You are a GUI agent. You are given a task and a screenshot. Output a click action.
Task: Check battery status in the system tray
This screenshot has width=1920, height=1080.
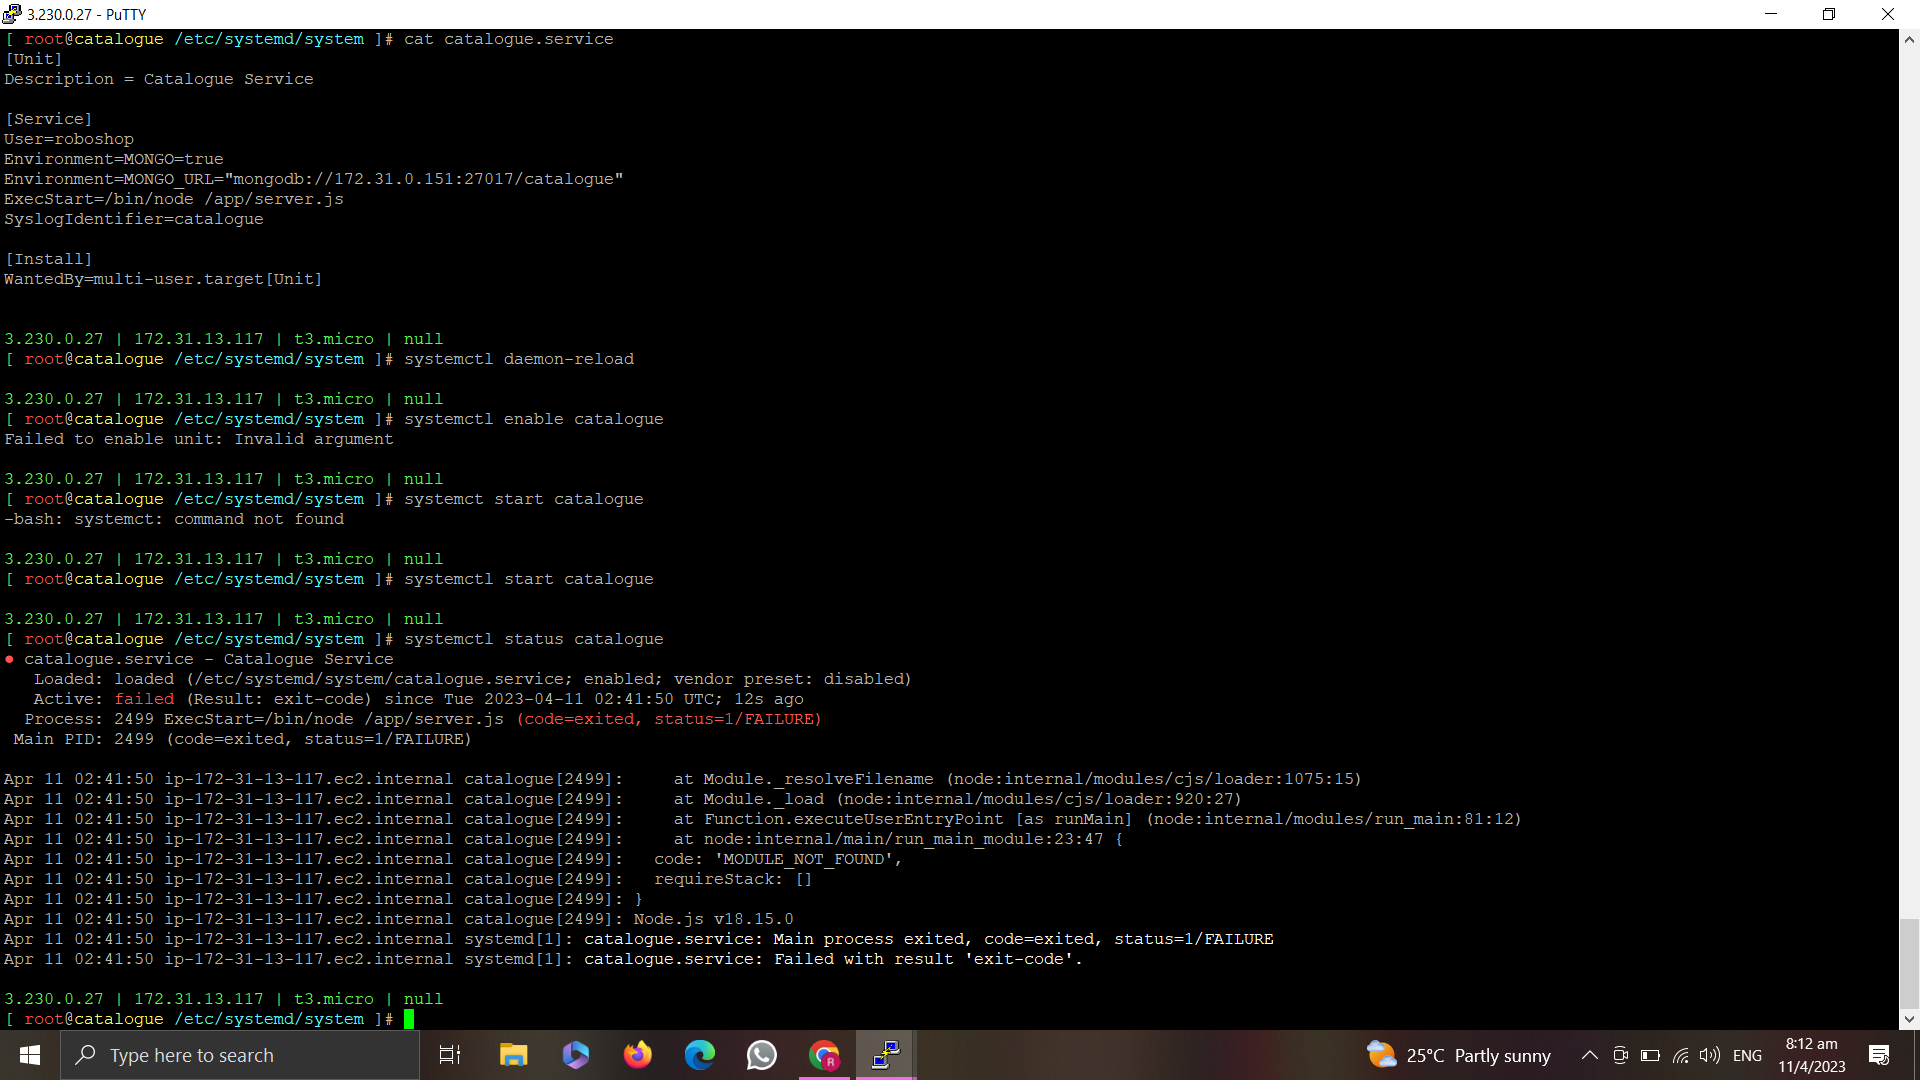pos(1650,1054)
